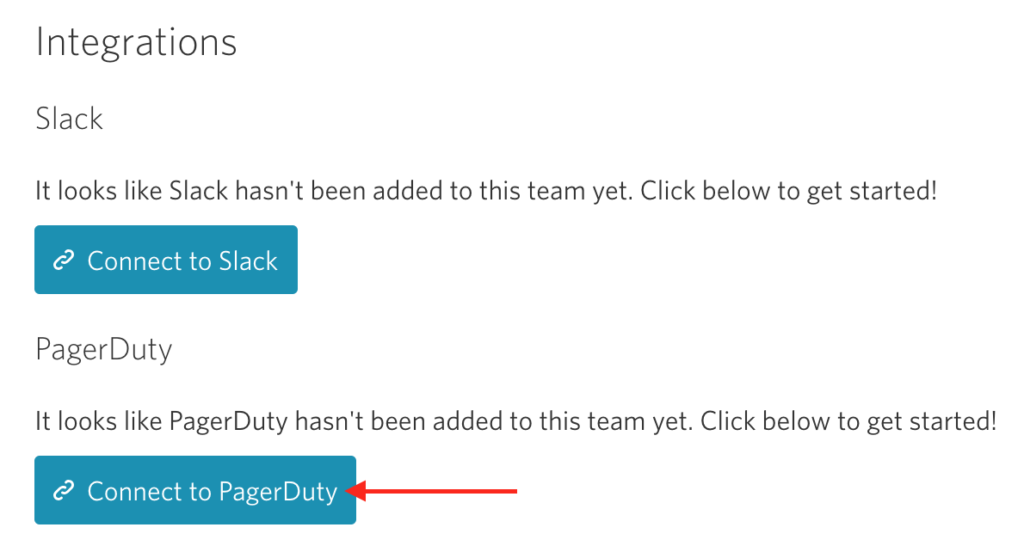Start the Connect to PagerDuty integration
Viewport: 1024px width, 552px height.
(x=195, y=490)
